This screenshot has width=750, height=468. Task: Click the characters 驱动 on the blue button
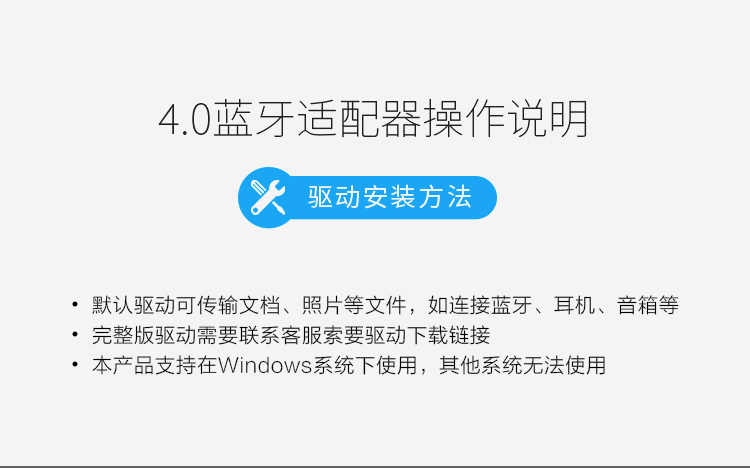334,197
